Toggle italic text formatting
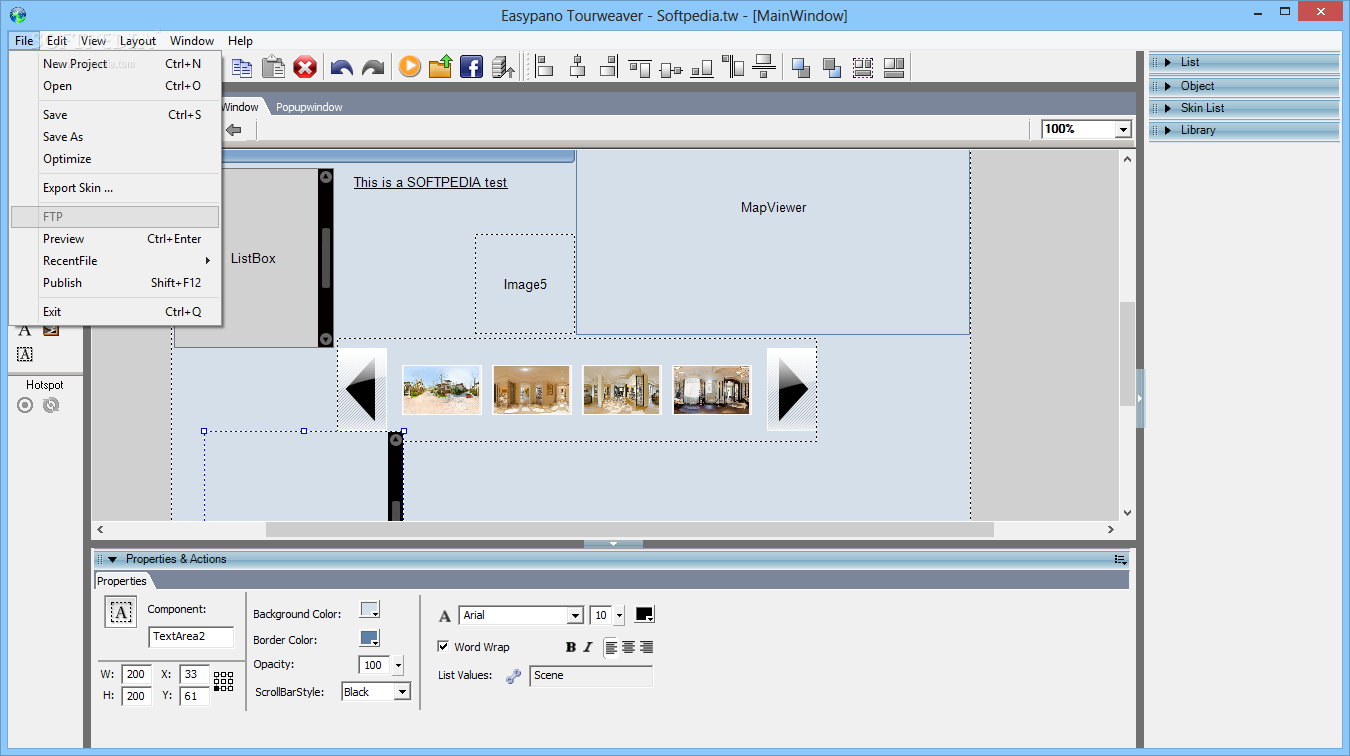 pyautogui.click(x=588, y=647)
